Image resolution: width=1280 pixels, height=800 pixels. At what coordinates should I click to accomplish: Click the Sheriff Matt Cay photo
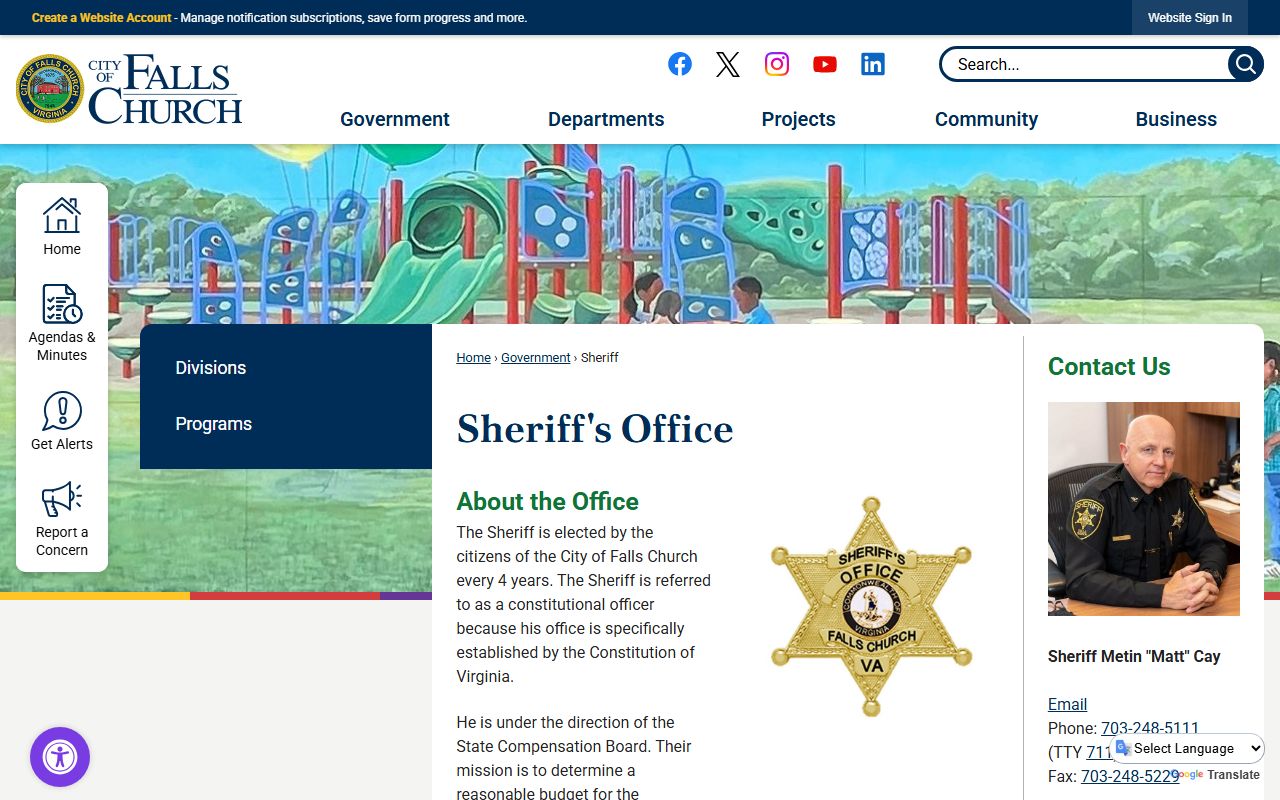[1144, 509]
